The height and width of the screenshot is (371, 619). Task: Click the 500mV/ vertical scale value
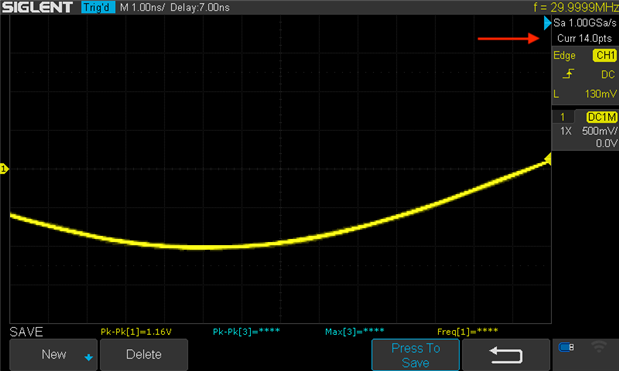click(600, 131)
